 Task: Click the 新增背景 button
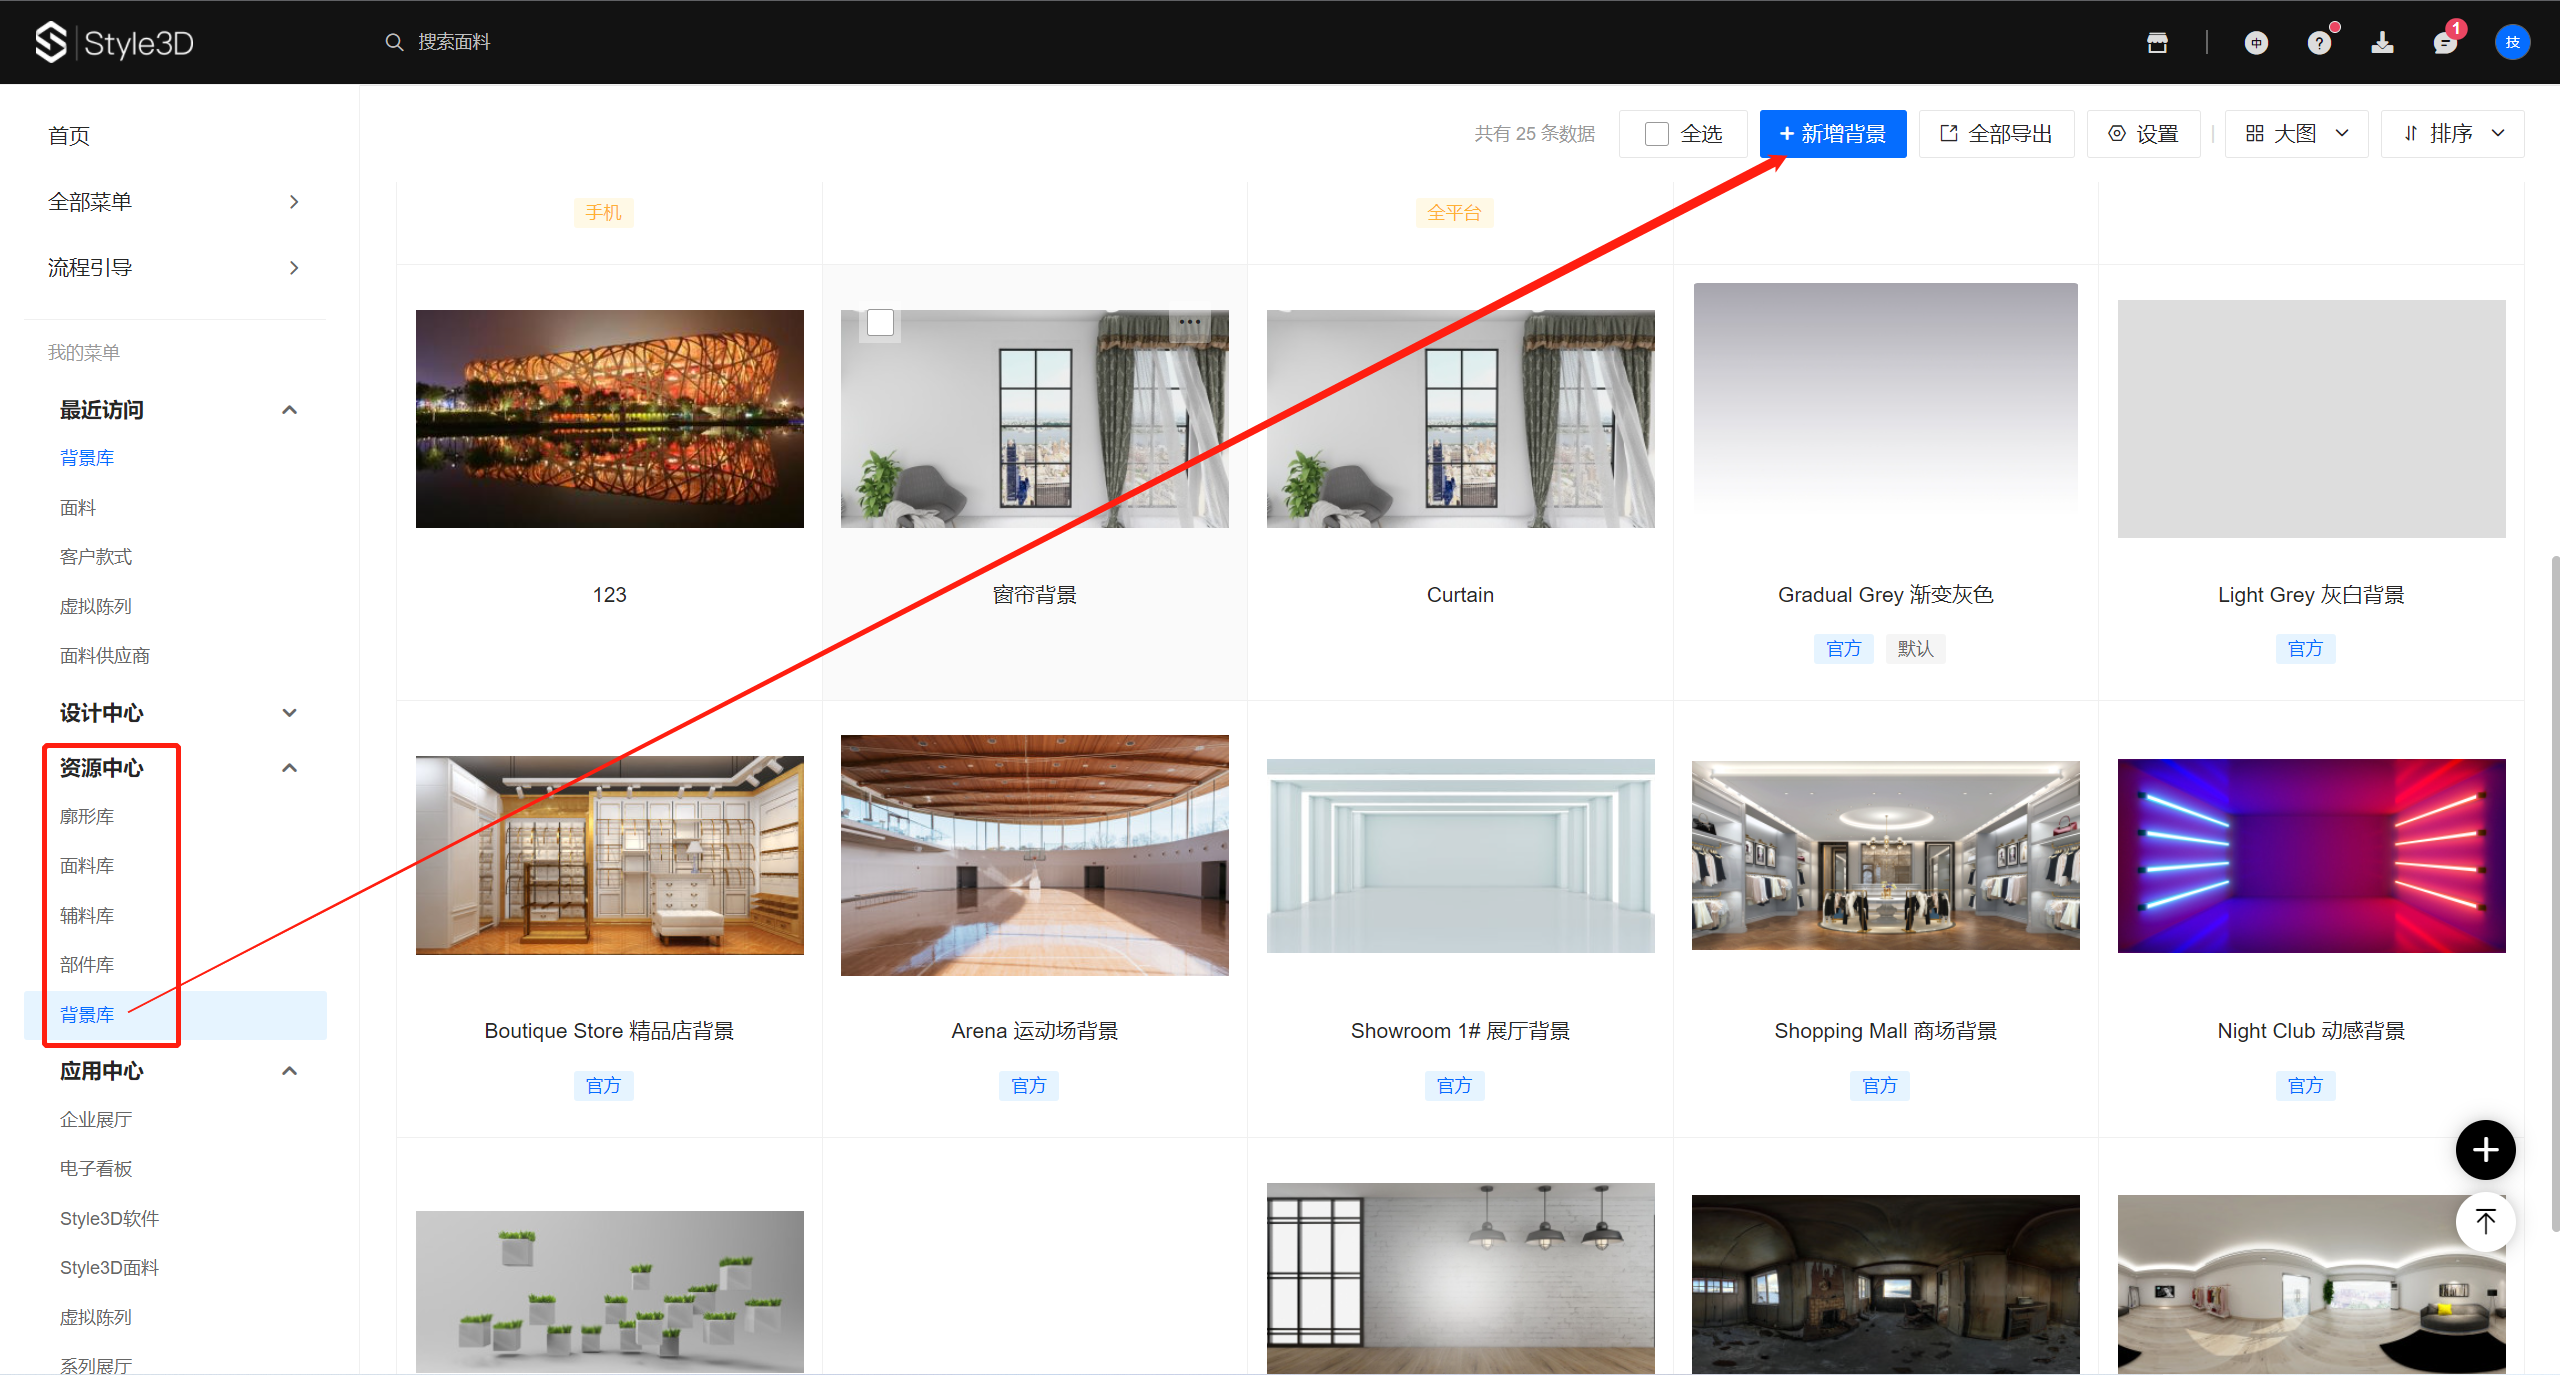pos(1832,134)
